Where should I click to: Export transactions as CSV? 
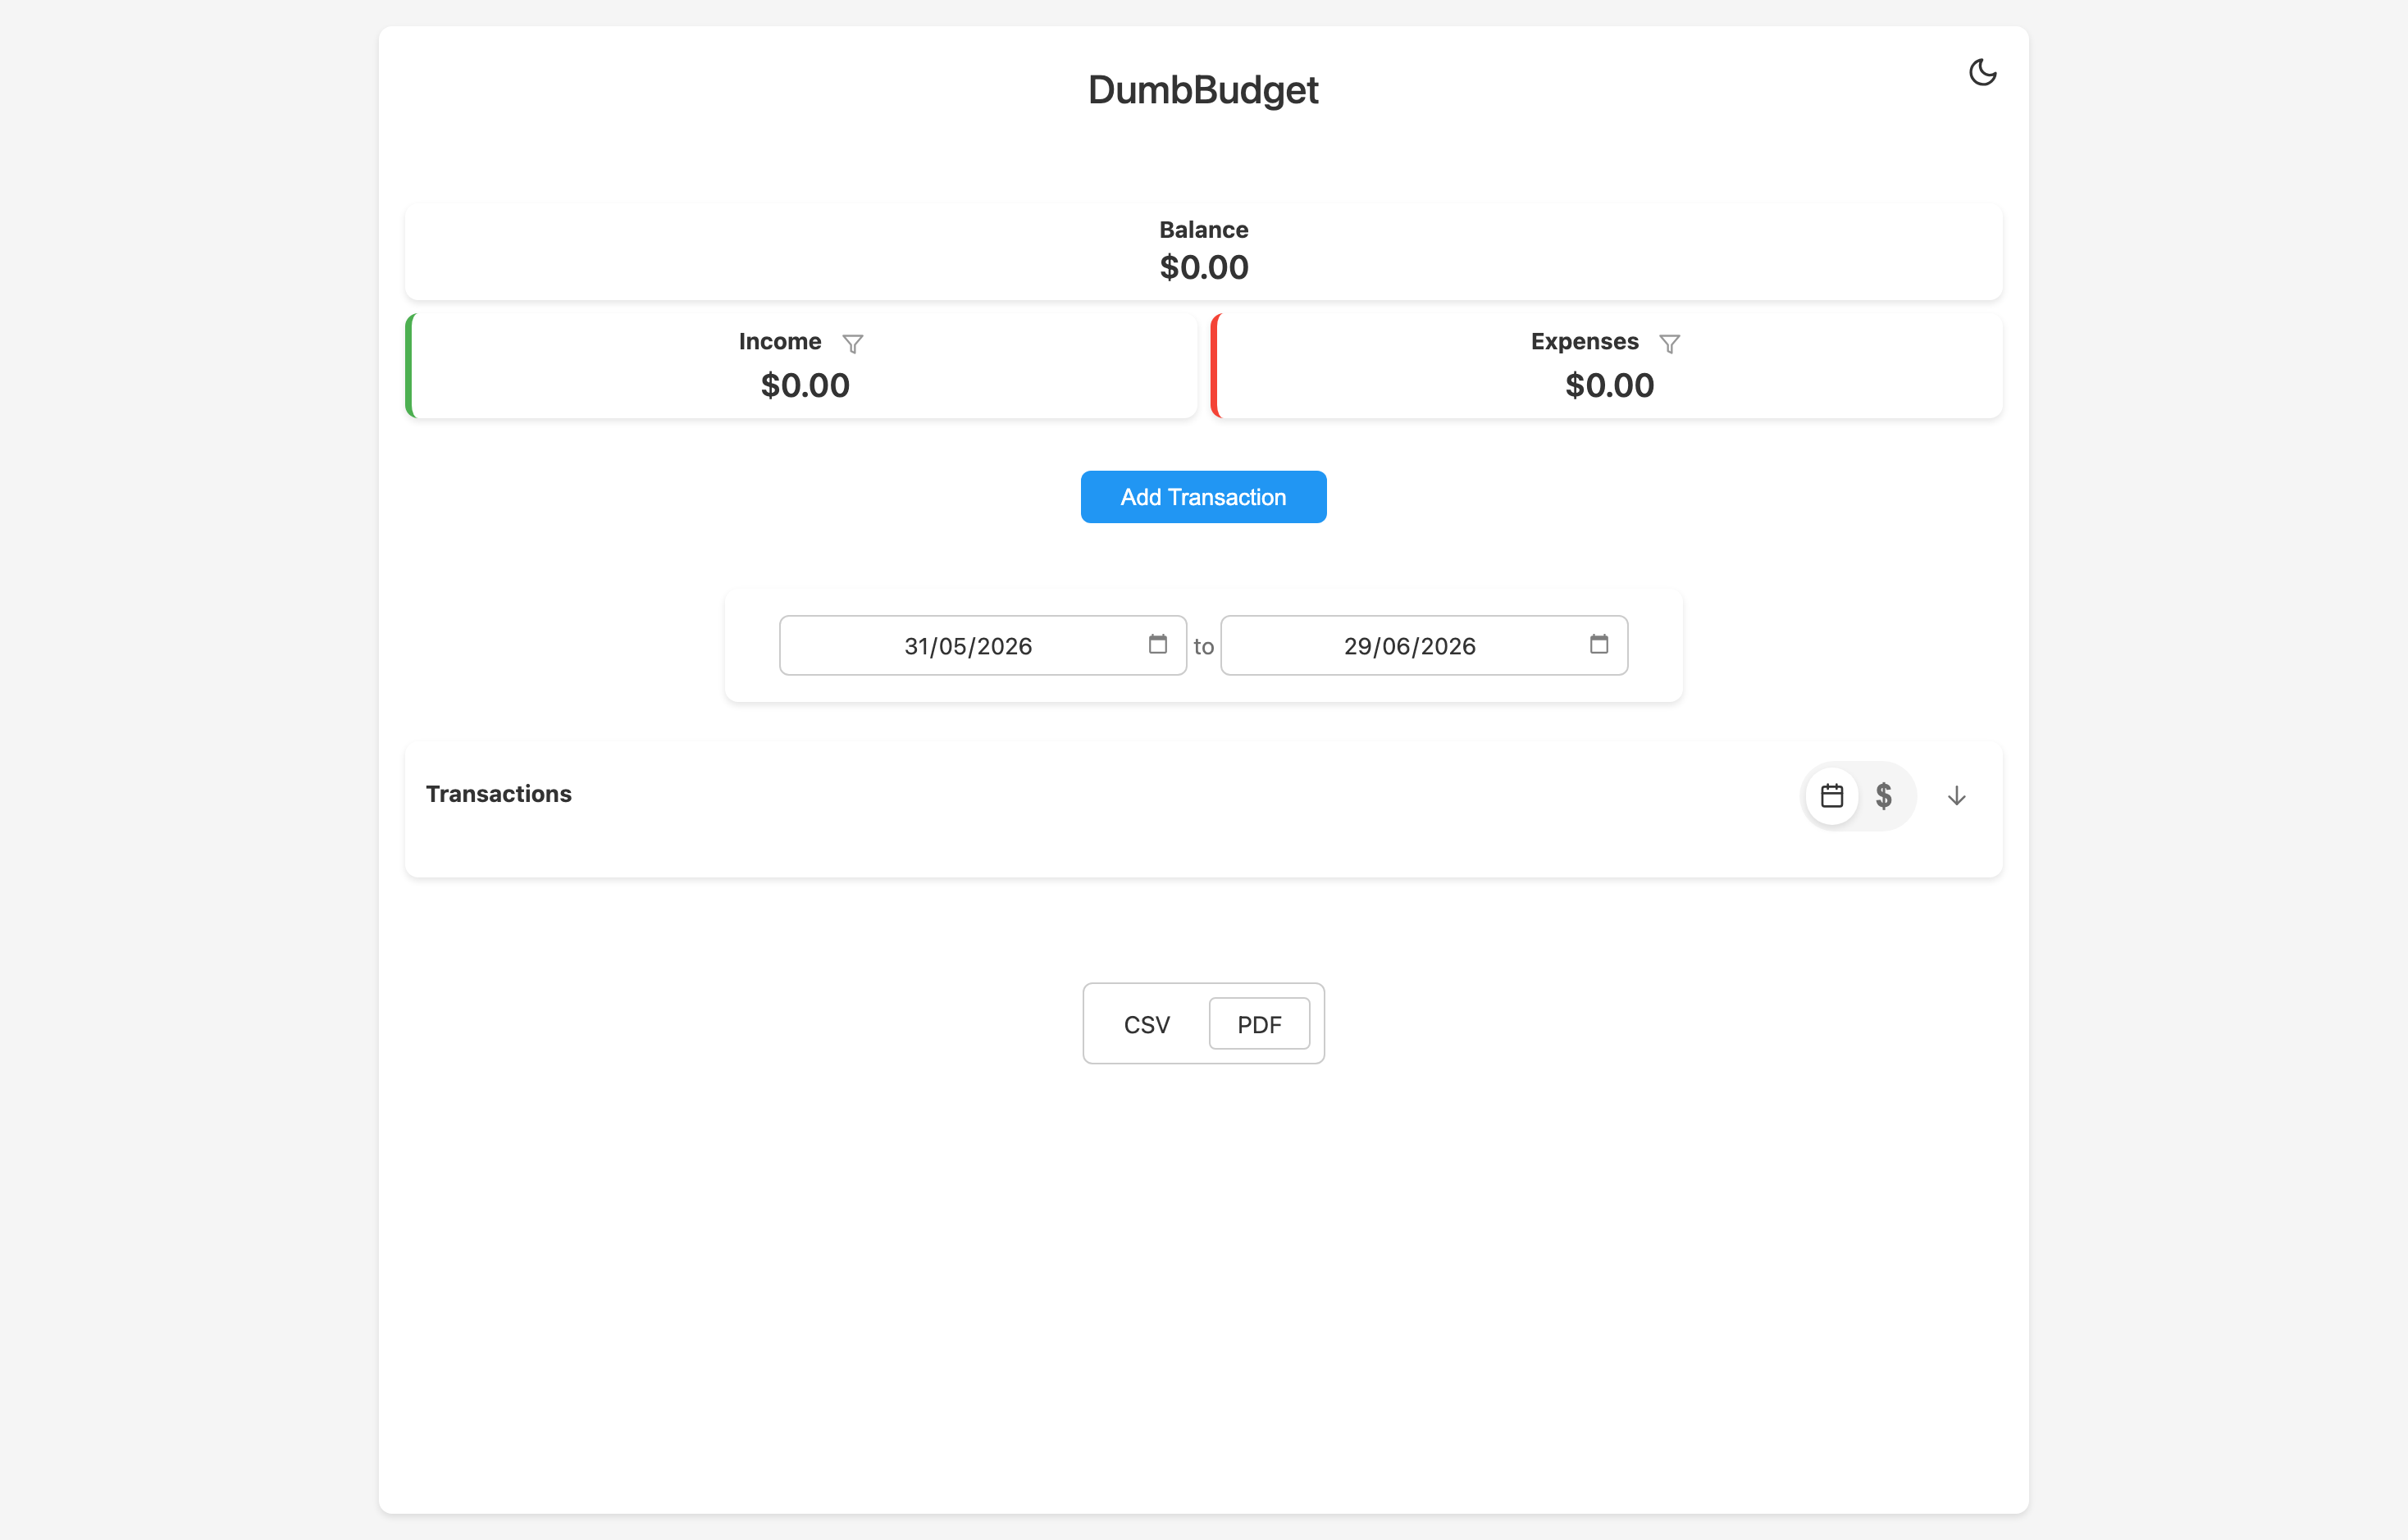pyautogui.click(x=1146, y=1024)
